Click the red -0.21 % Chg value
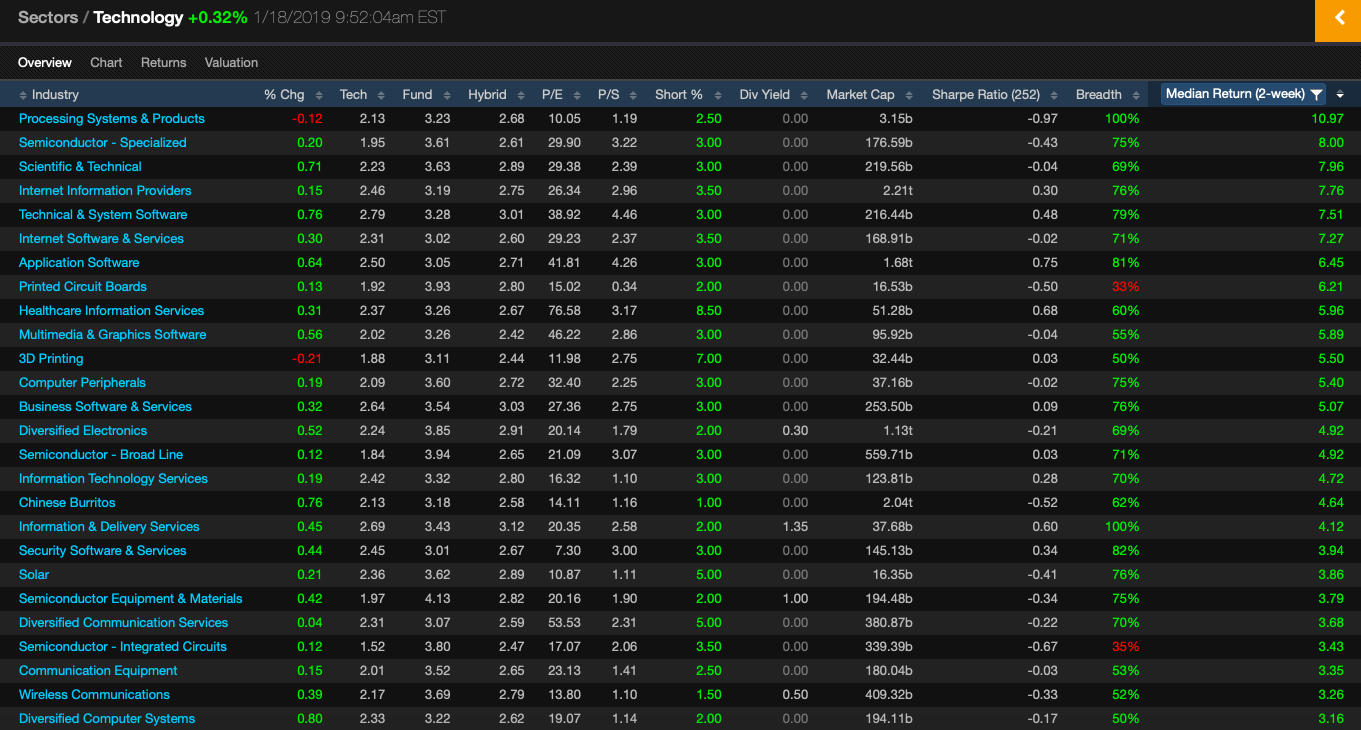The height and width of the screenshot is (730, 1361). tap(307, 358)
